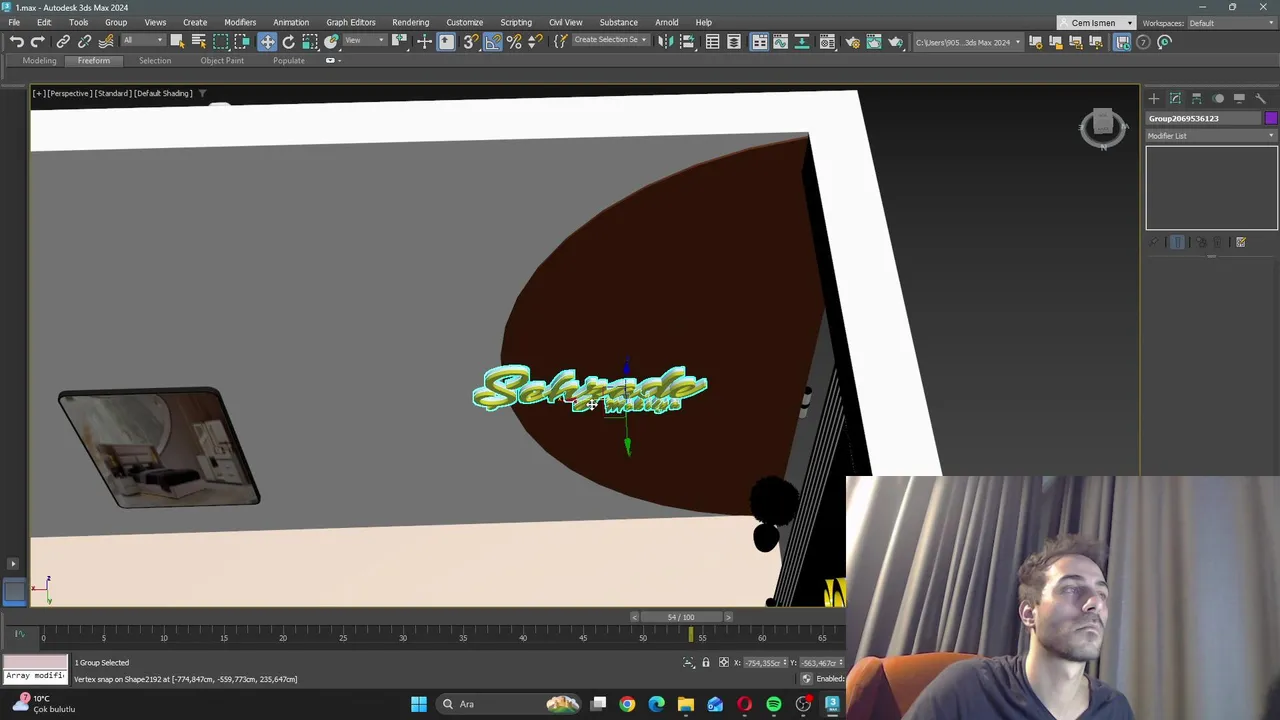Redo the last undone action

[x=37, y=41]
